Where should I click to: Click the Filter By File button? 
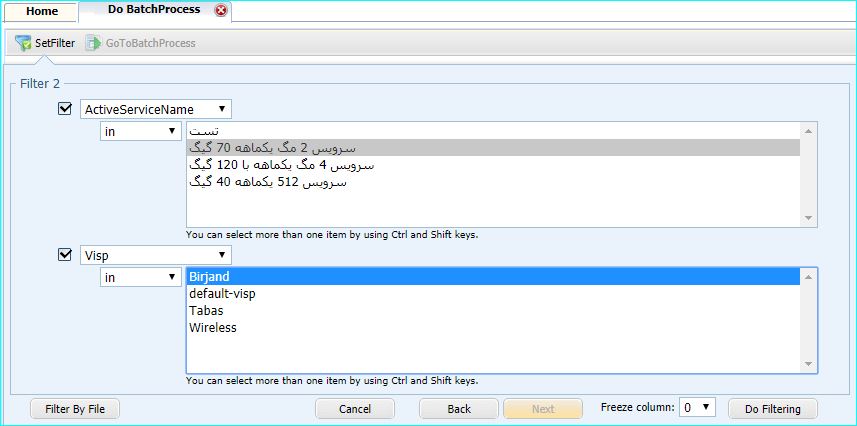75,409
